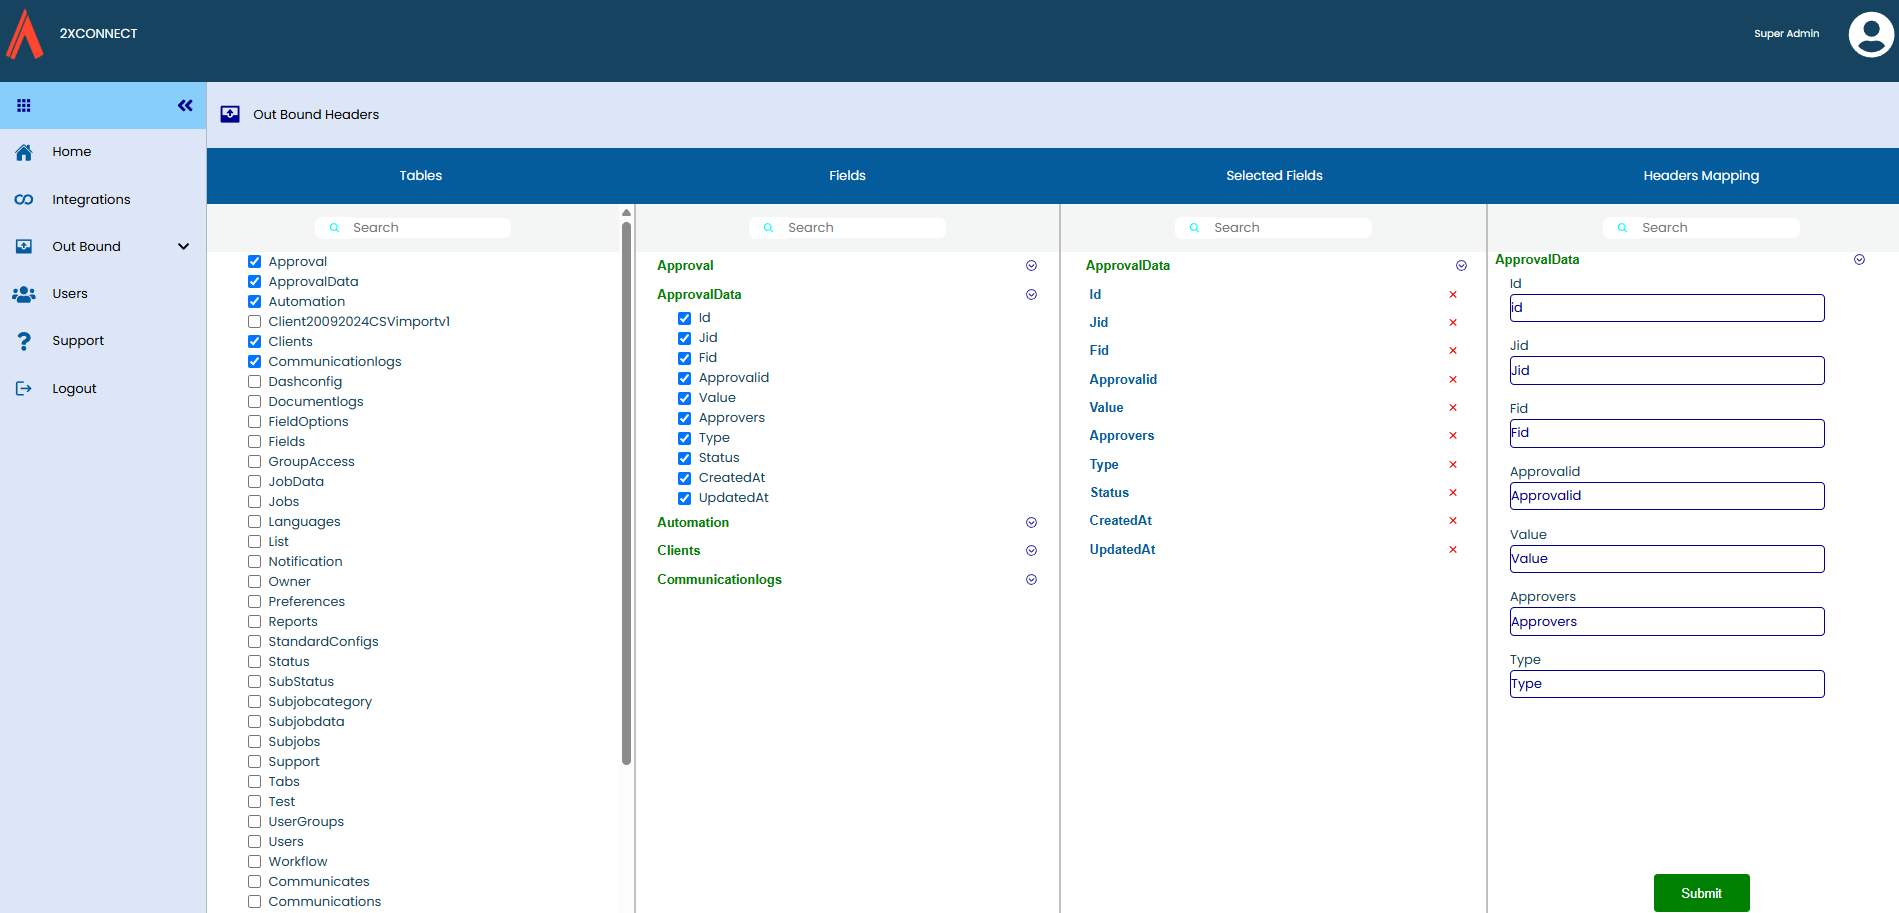Click the Approvalid header mapping input

click(x=1666, y=496)
